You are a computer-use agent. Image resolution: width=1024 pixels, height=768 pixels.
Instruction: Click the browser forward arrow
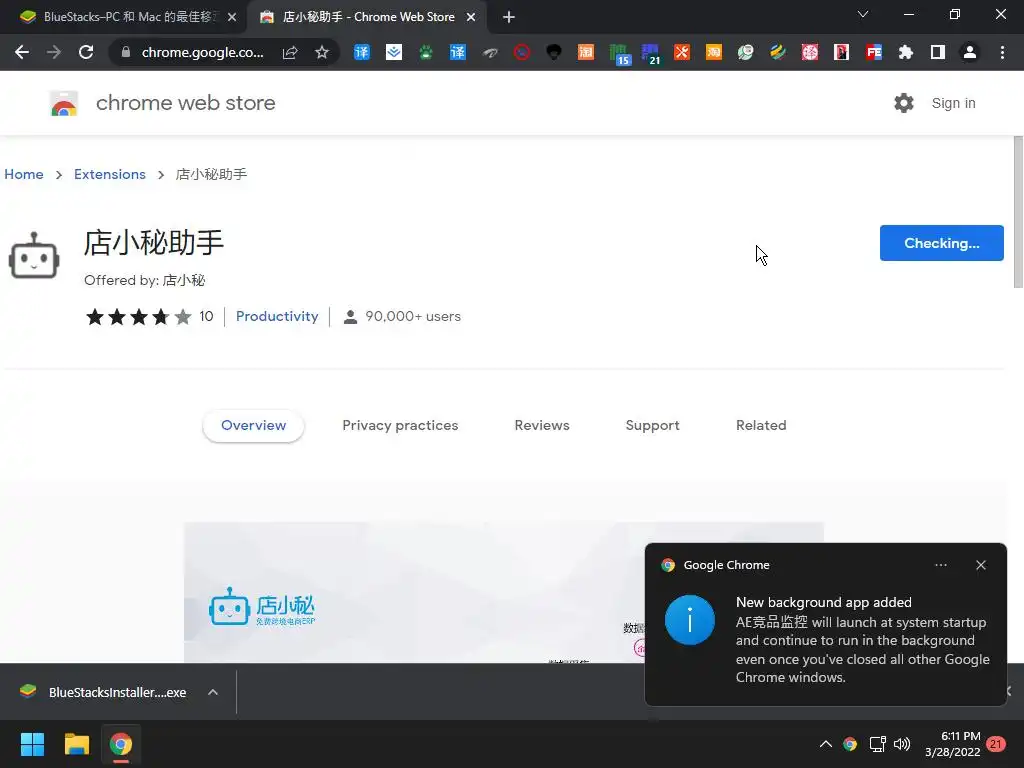click(54, 52)
